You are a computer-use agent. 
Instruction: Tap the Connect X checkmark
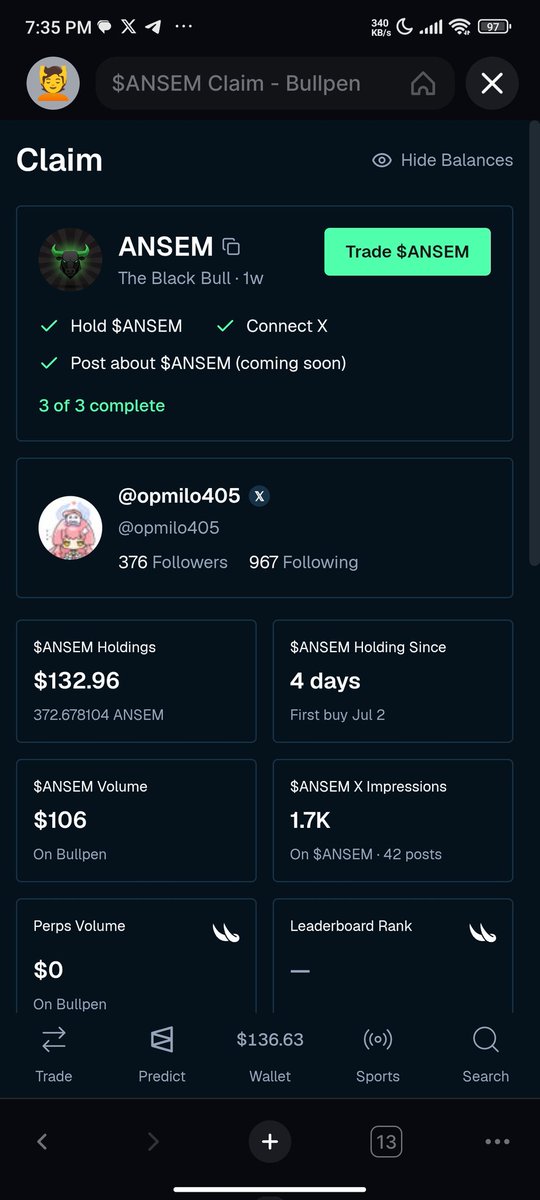click(x=225, y=326)
